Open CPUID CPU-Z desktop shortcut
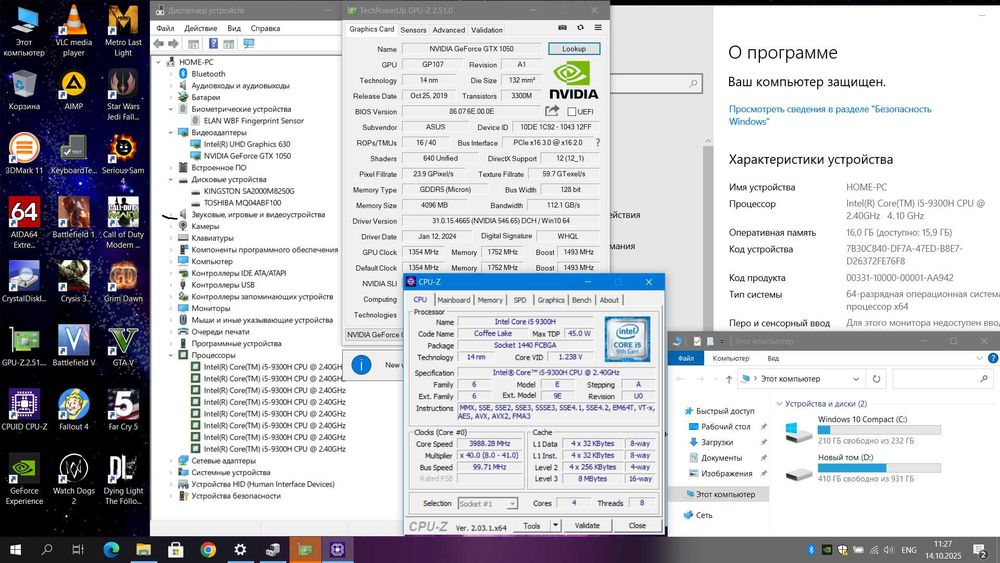1000x563 pixels. click(24, 409)
